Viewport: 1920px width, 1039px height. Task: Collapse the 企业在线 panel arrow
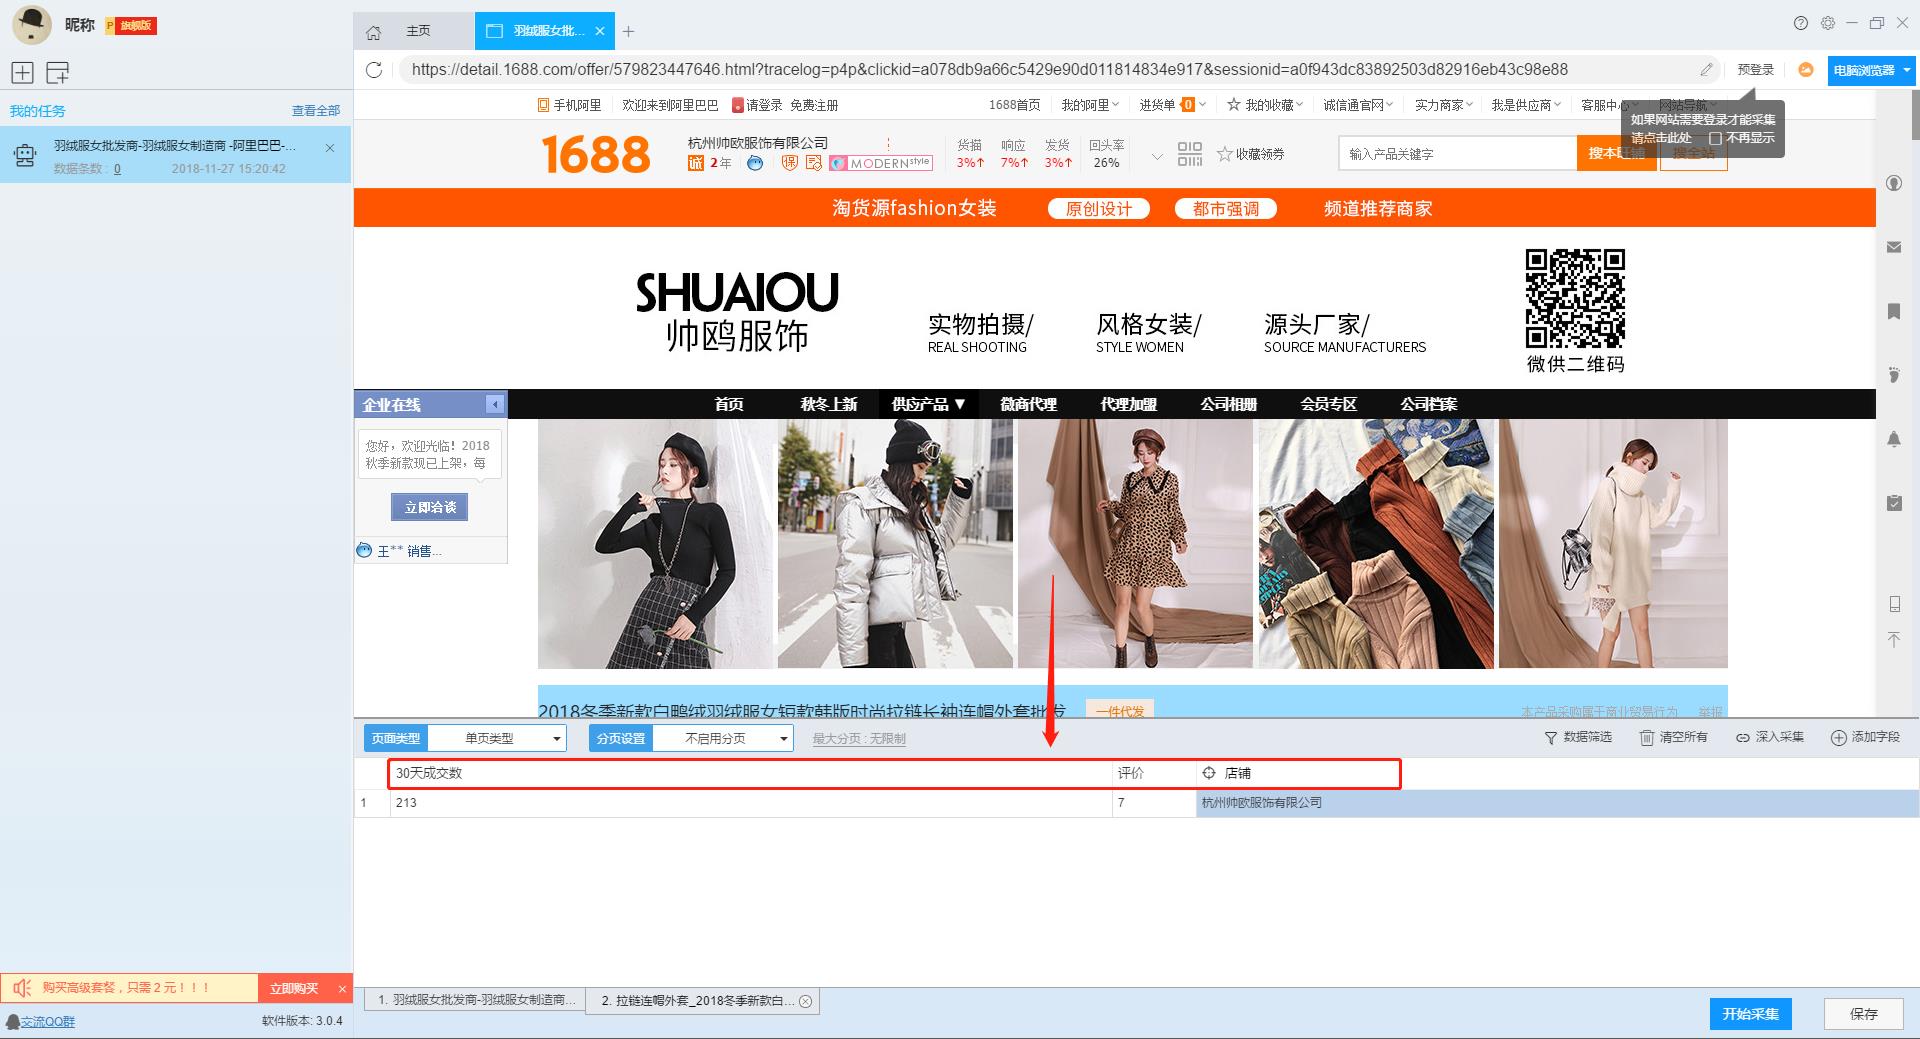(x=495, y=403)
